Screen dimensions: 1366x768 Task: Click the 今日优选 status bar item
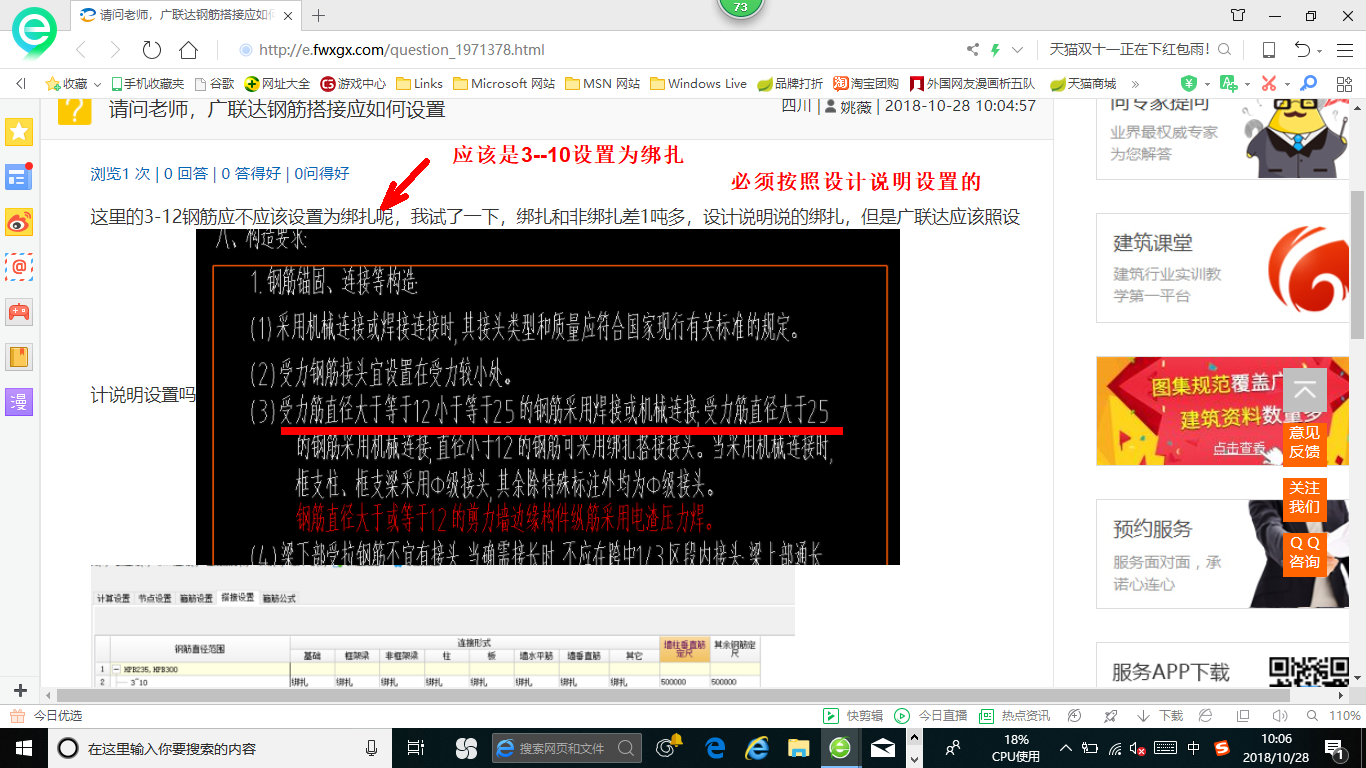point(46,716)
